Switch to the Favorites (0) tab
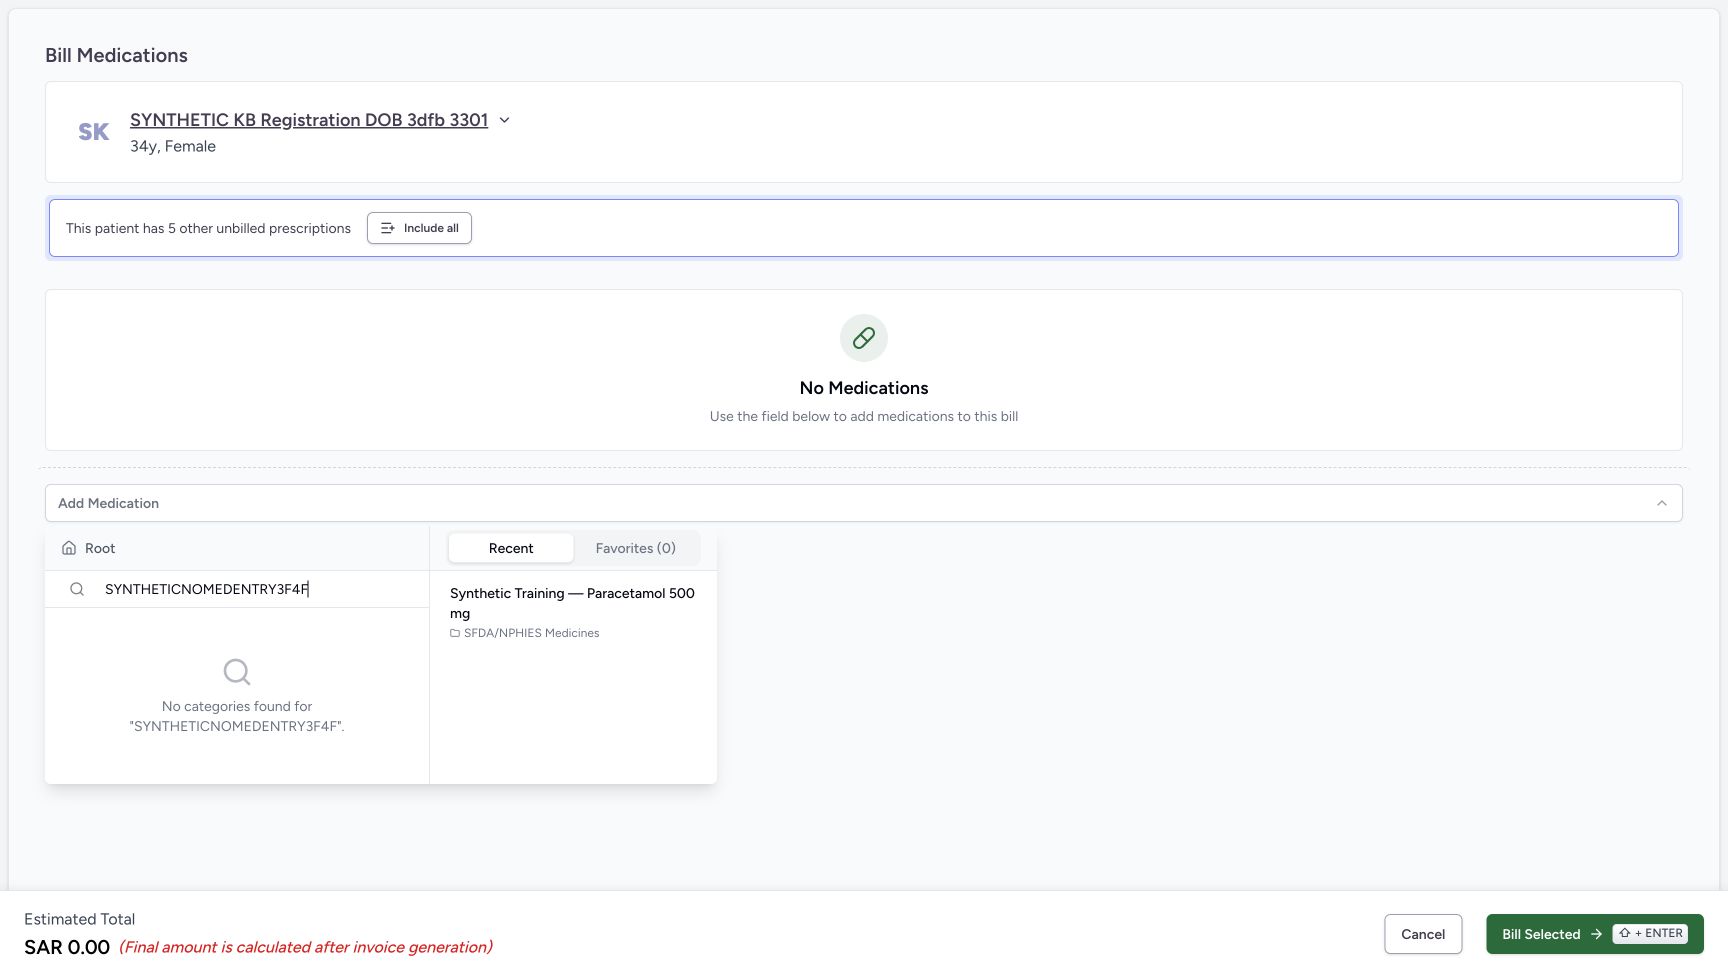Screen dimensions: 1728x977 (636, 548)
